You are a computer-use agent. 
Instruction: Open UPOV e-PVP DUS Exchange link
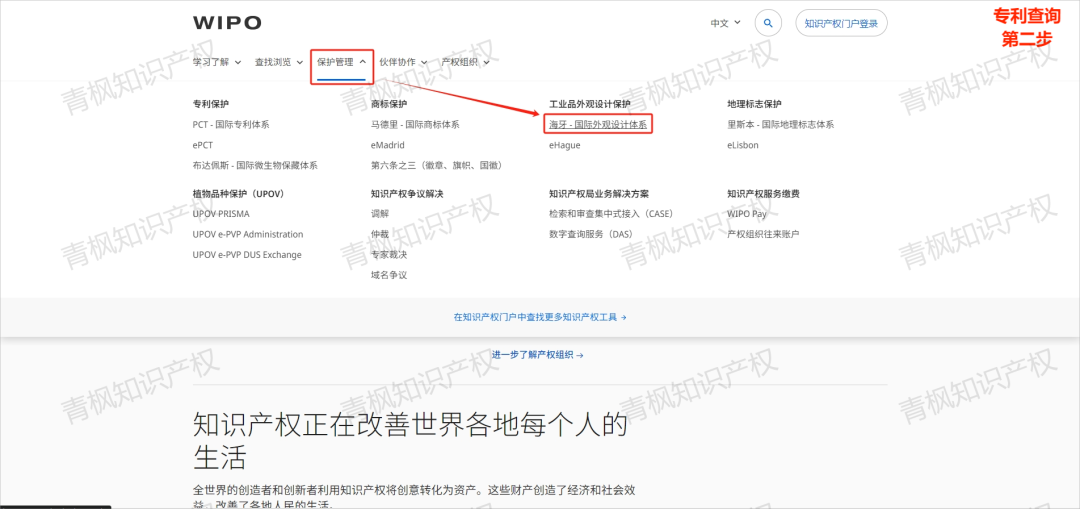pos(247,255)
